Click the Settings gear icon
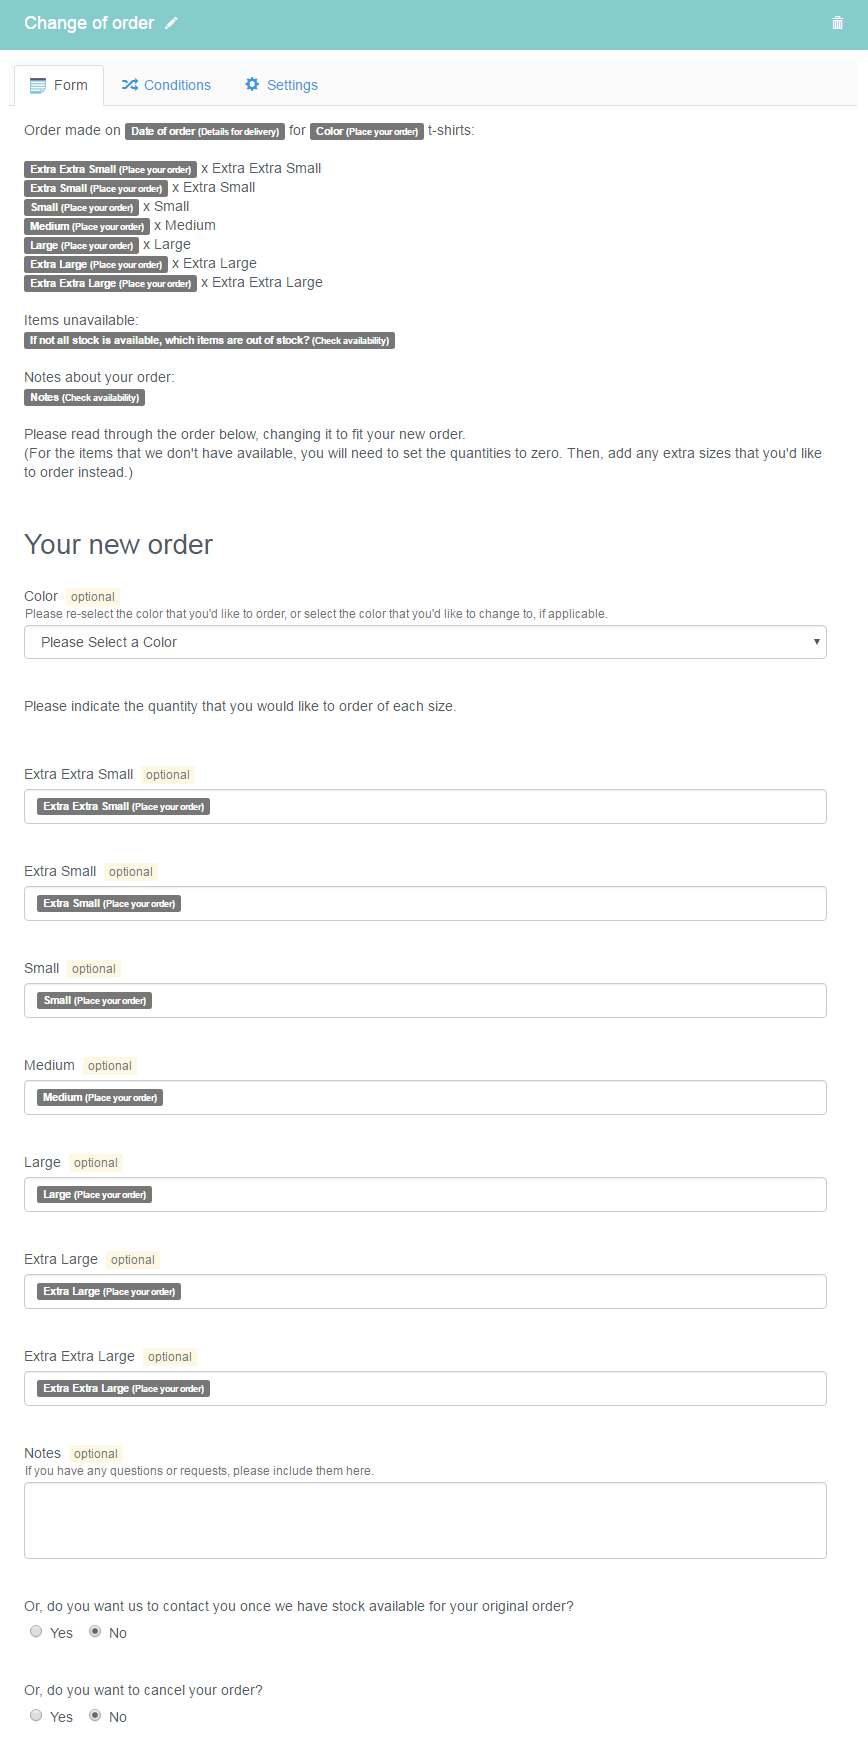 pos(252,85)
